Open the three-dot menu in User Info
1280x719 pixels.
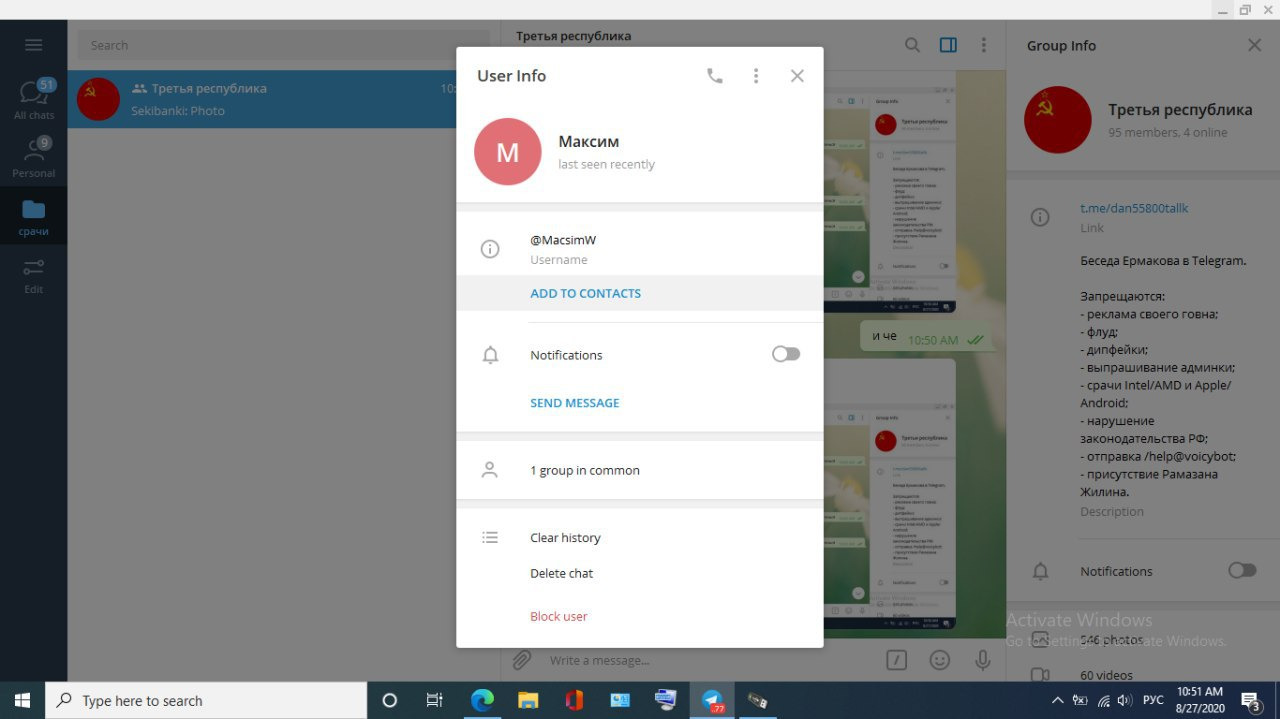pos(756,76)
